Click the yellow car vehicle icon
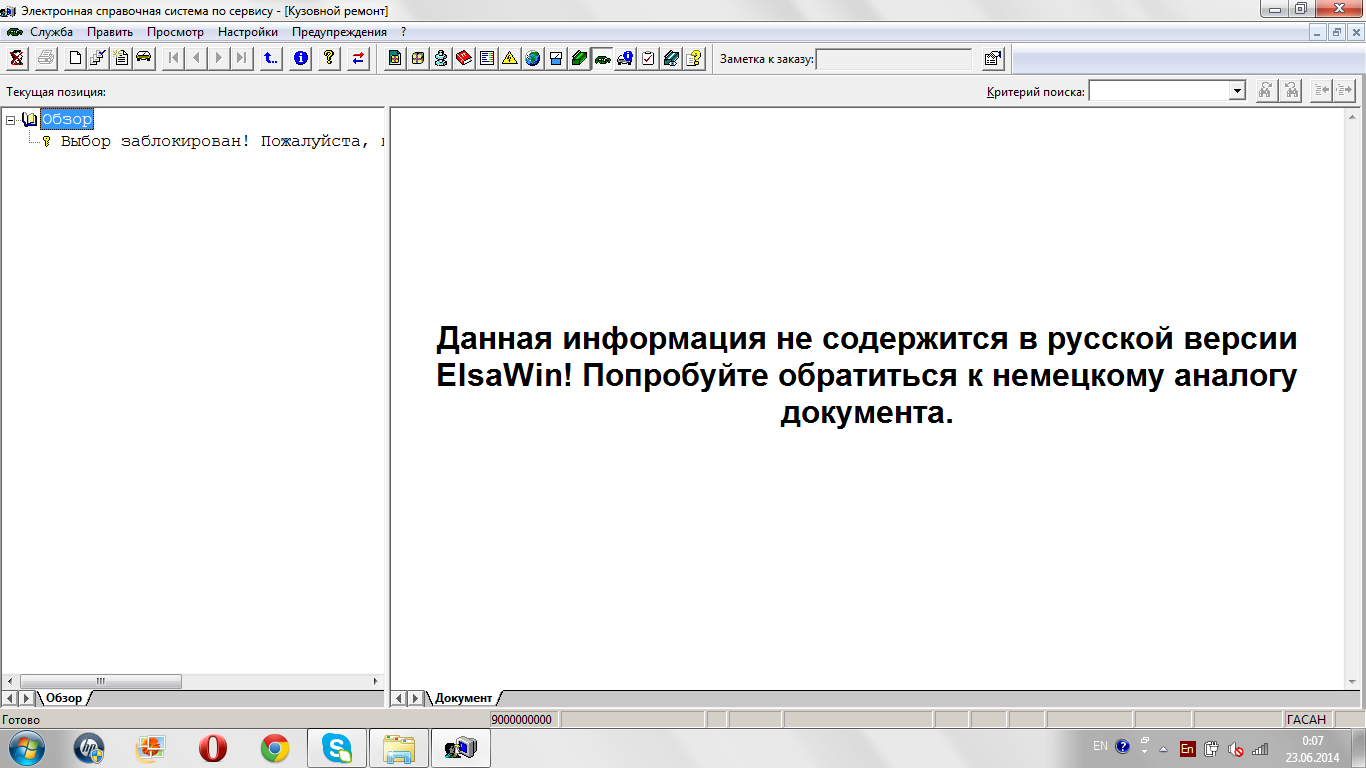Viewport: 1366px width, 768px height. pyautogui.click(x=144, y=58)
